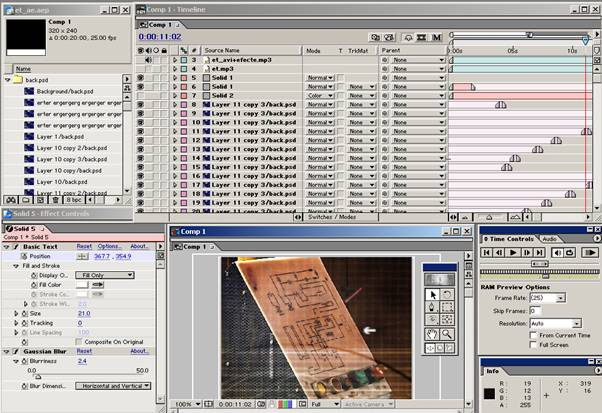Open the Fill Only display options dropdown
Image resolution: width=602 pixels, height=413 pixels.
[103, 275]
